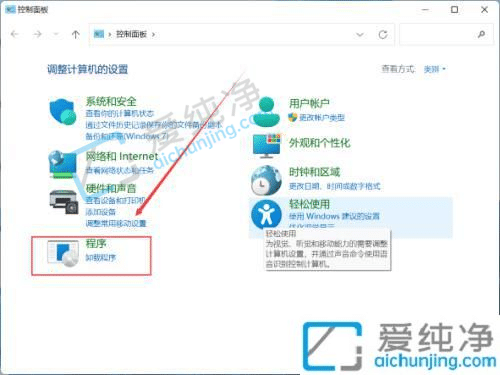Open the System and Security shield icon
The image size is (500, 375).
pos(63,112)
